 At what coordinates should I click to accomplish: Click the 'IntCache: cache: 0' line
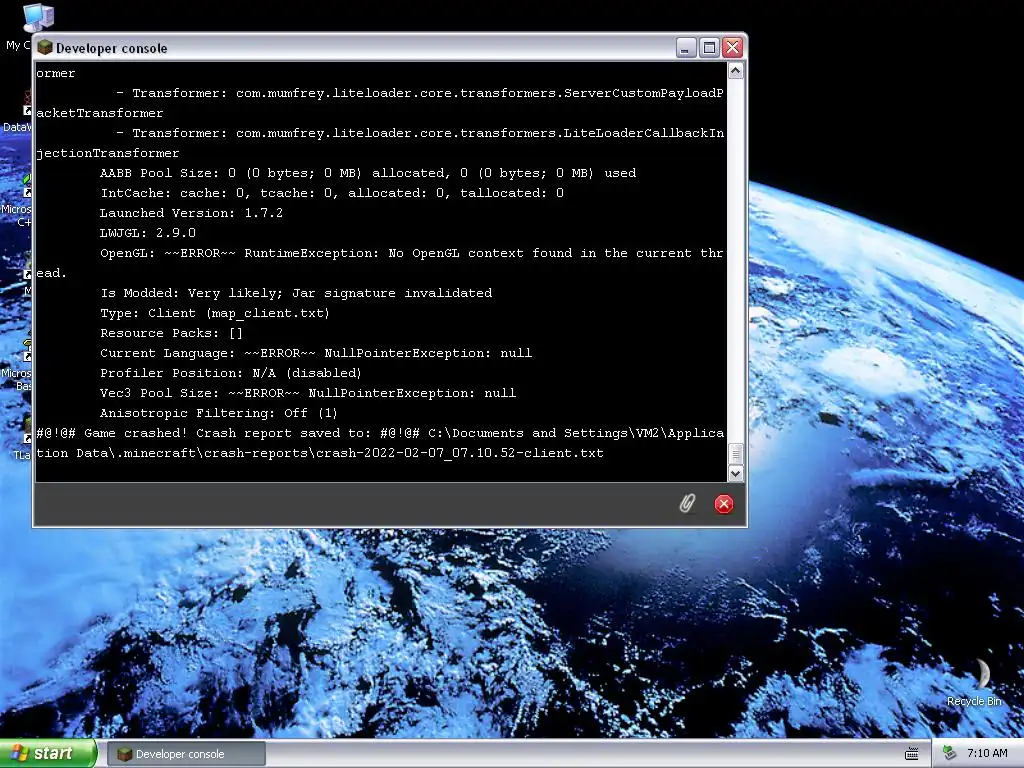click(x=332, y=193)
